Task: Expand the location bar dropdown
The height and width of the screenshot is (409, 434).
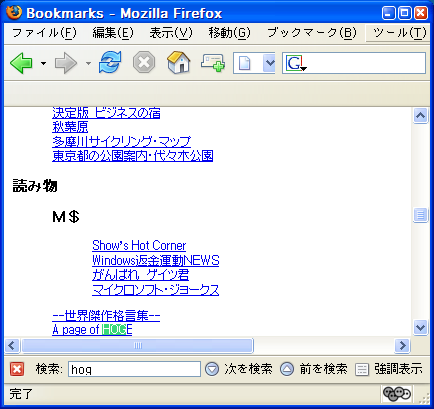Action: point(269,62)
